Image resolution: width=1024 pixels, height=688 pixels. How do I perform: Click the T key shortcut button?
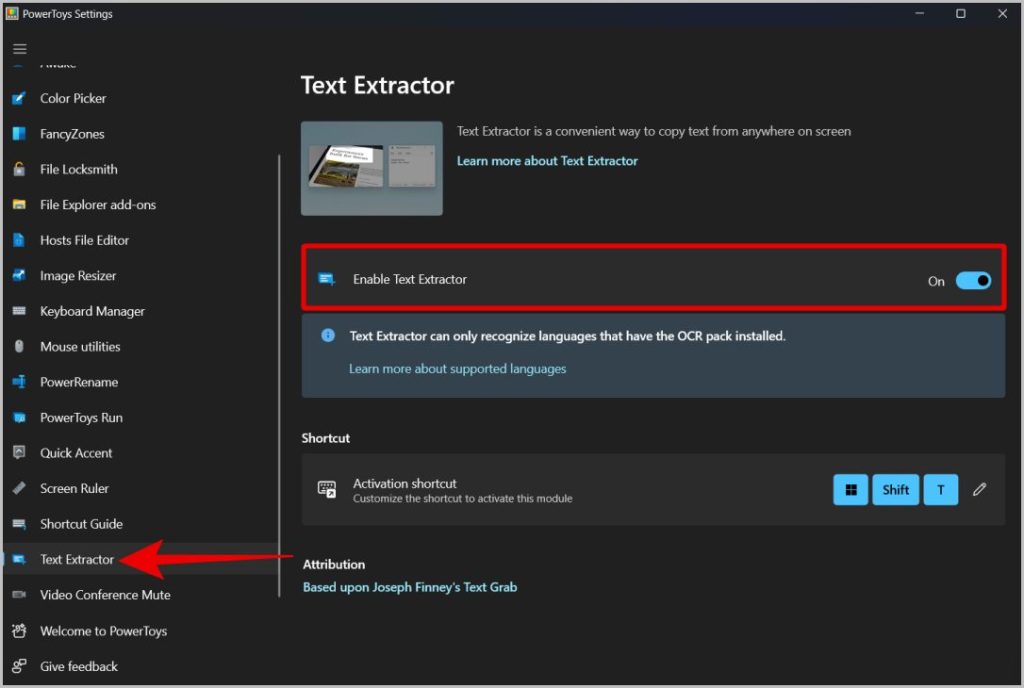coord(940,490)
